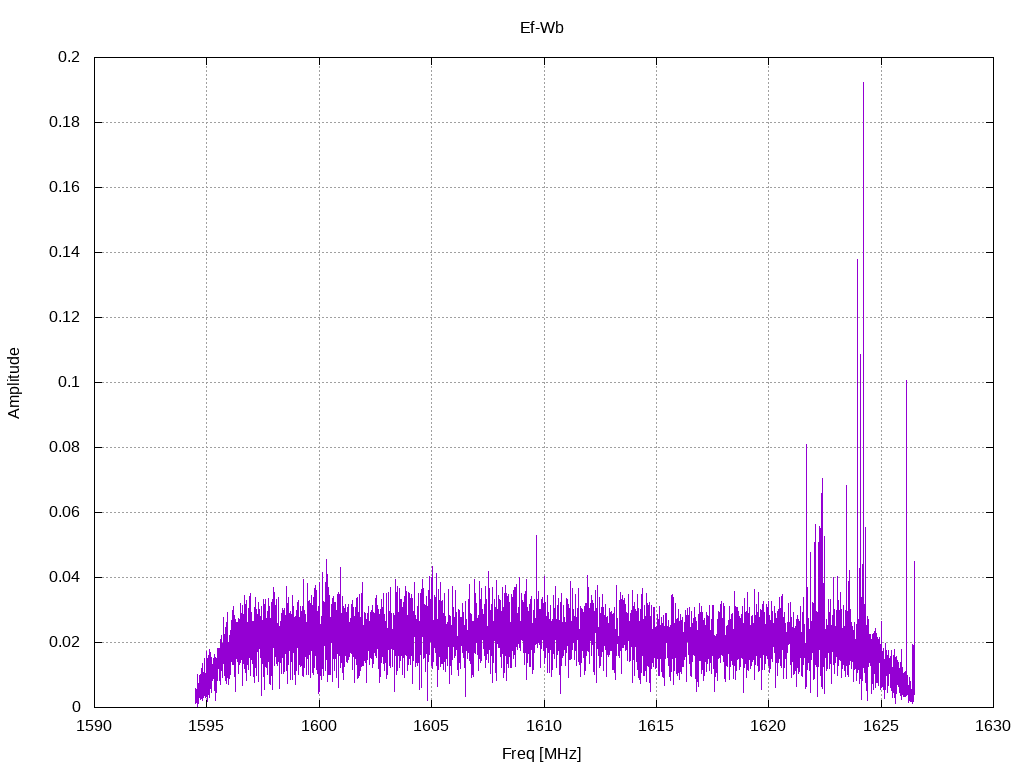
Task: Click the x-axis tick label 1620
Action: point(769,726)
